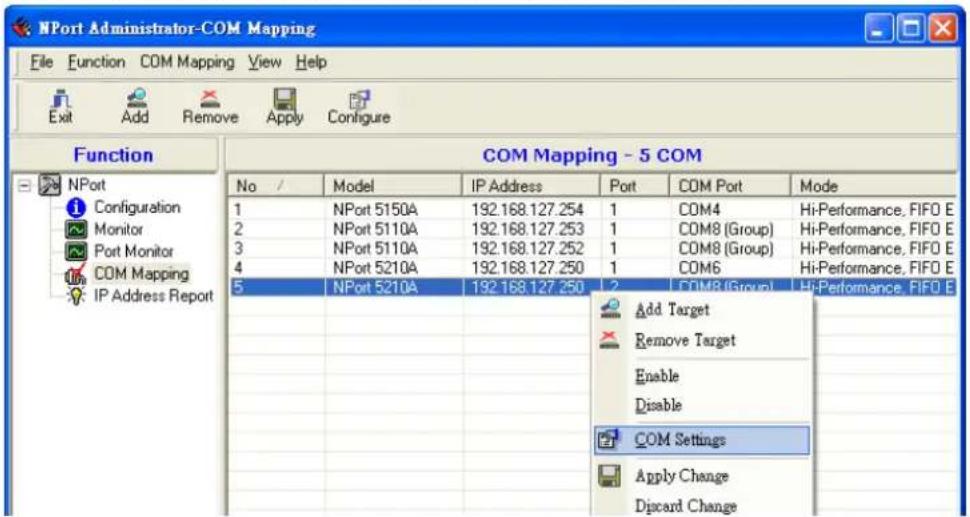
Task: Click NPort 5110A model in row 3
Action: click(376, 249)
